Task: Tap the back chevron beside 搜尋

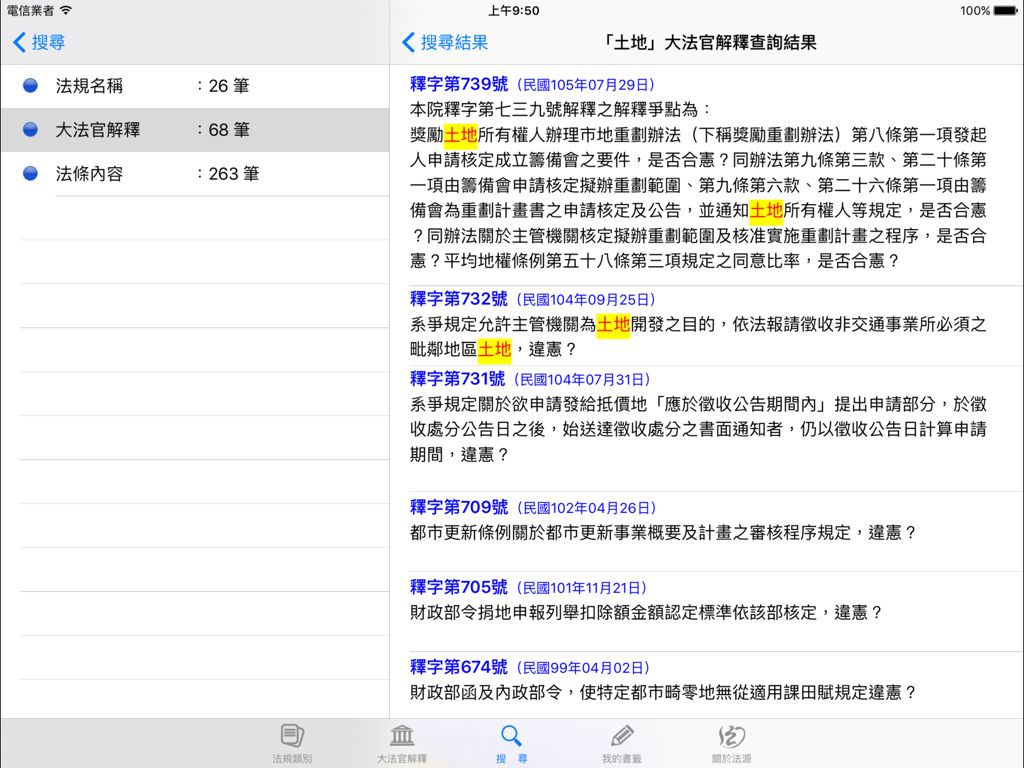Action: coord(21,43)
